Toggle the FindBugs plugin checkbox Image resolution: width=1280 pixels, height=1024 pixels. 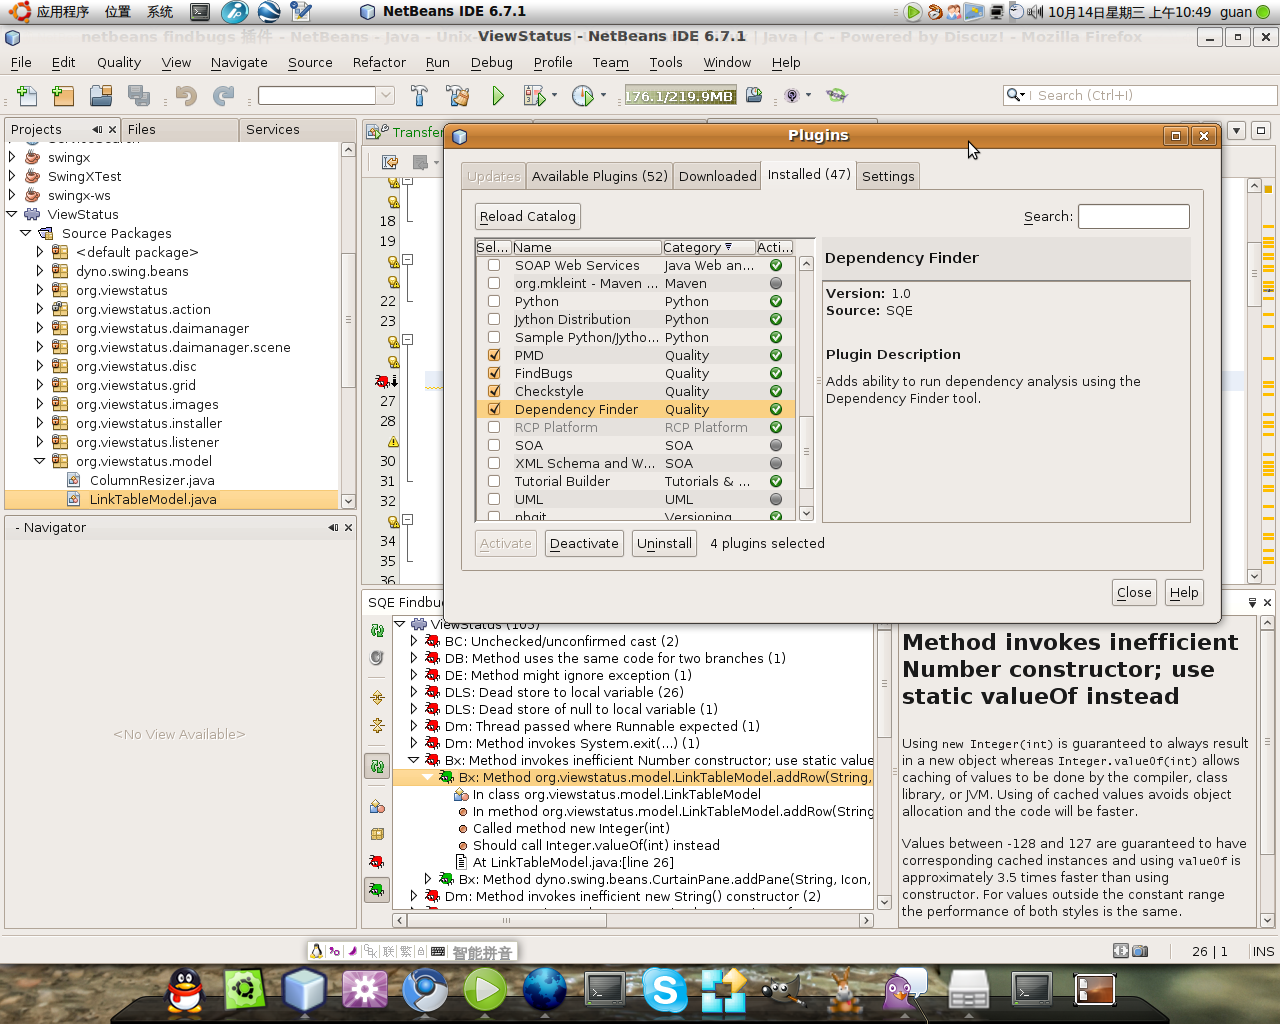[494, 373]
